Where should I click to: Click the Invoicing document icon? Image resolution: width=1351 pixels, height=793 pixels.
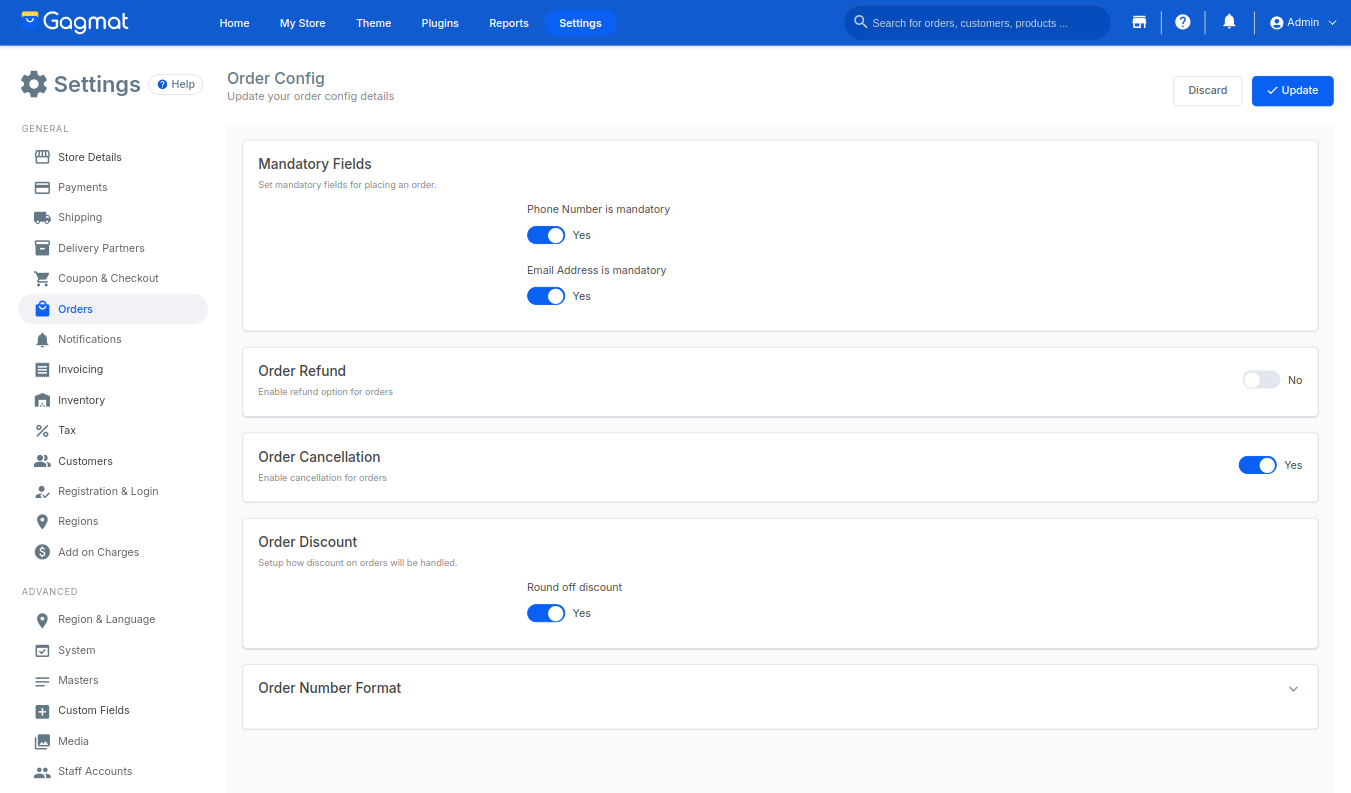click(x=42, y=370)
